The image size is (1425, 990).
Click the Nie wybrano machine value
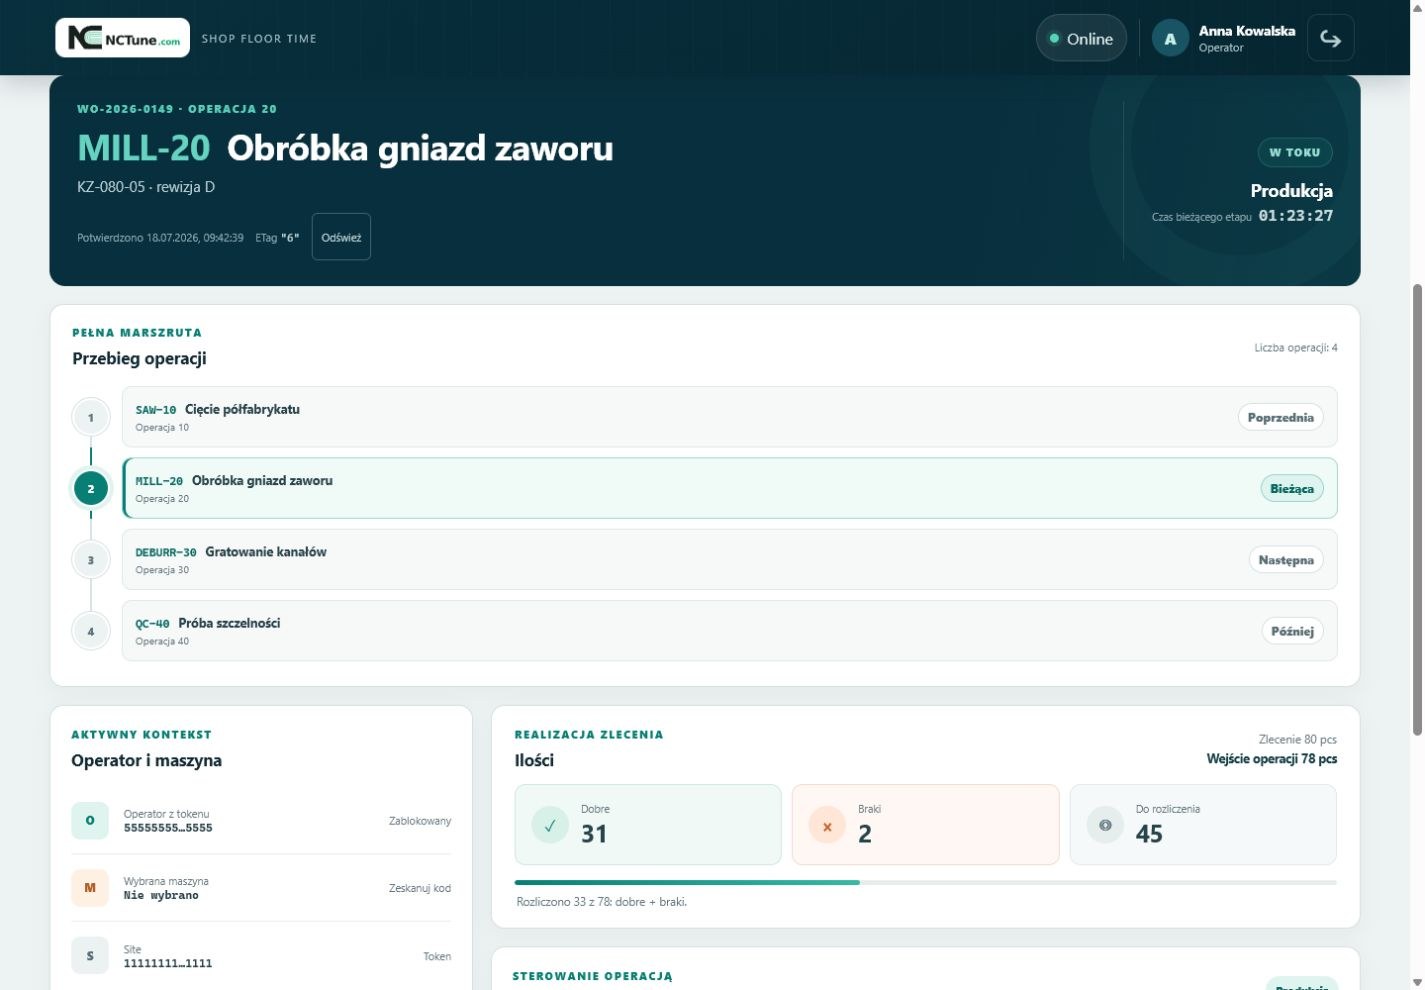[161, 895]
